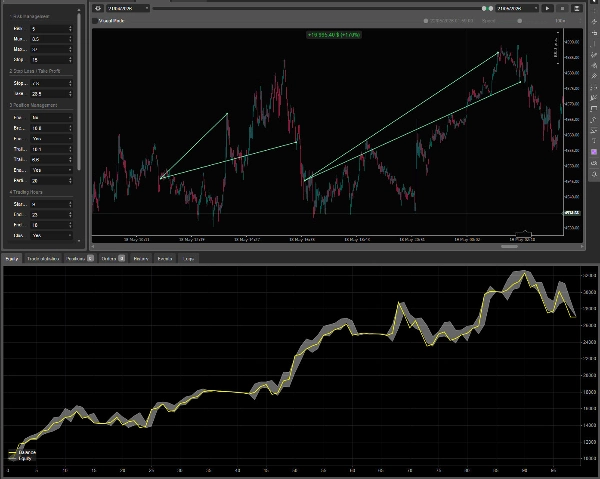The width and height of the screenshot is (600, 479).
Task: Adjust the date range slider end handle
Action: [x=491, y=8]
